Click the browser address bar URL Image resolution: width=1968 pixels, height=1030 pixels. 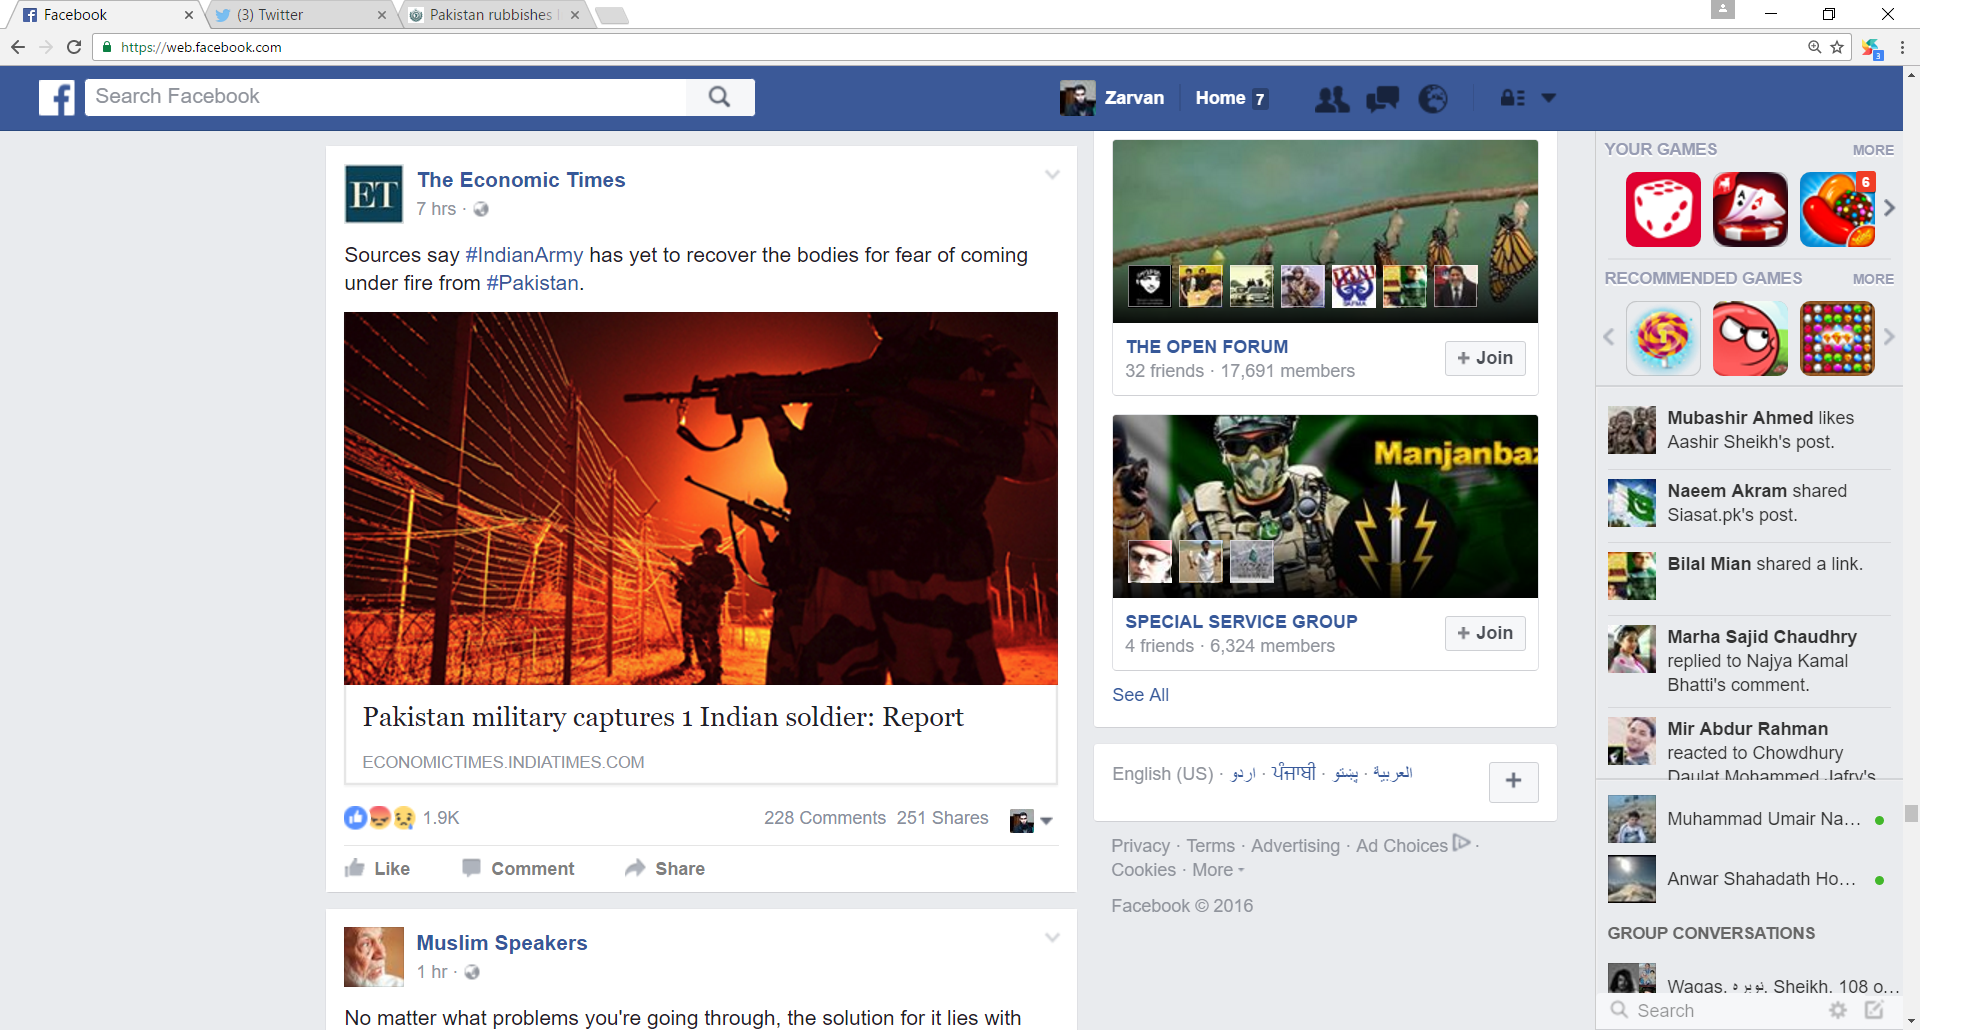click(x=201, y=47)
